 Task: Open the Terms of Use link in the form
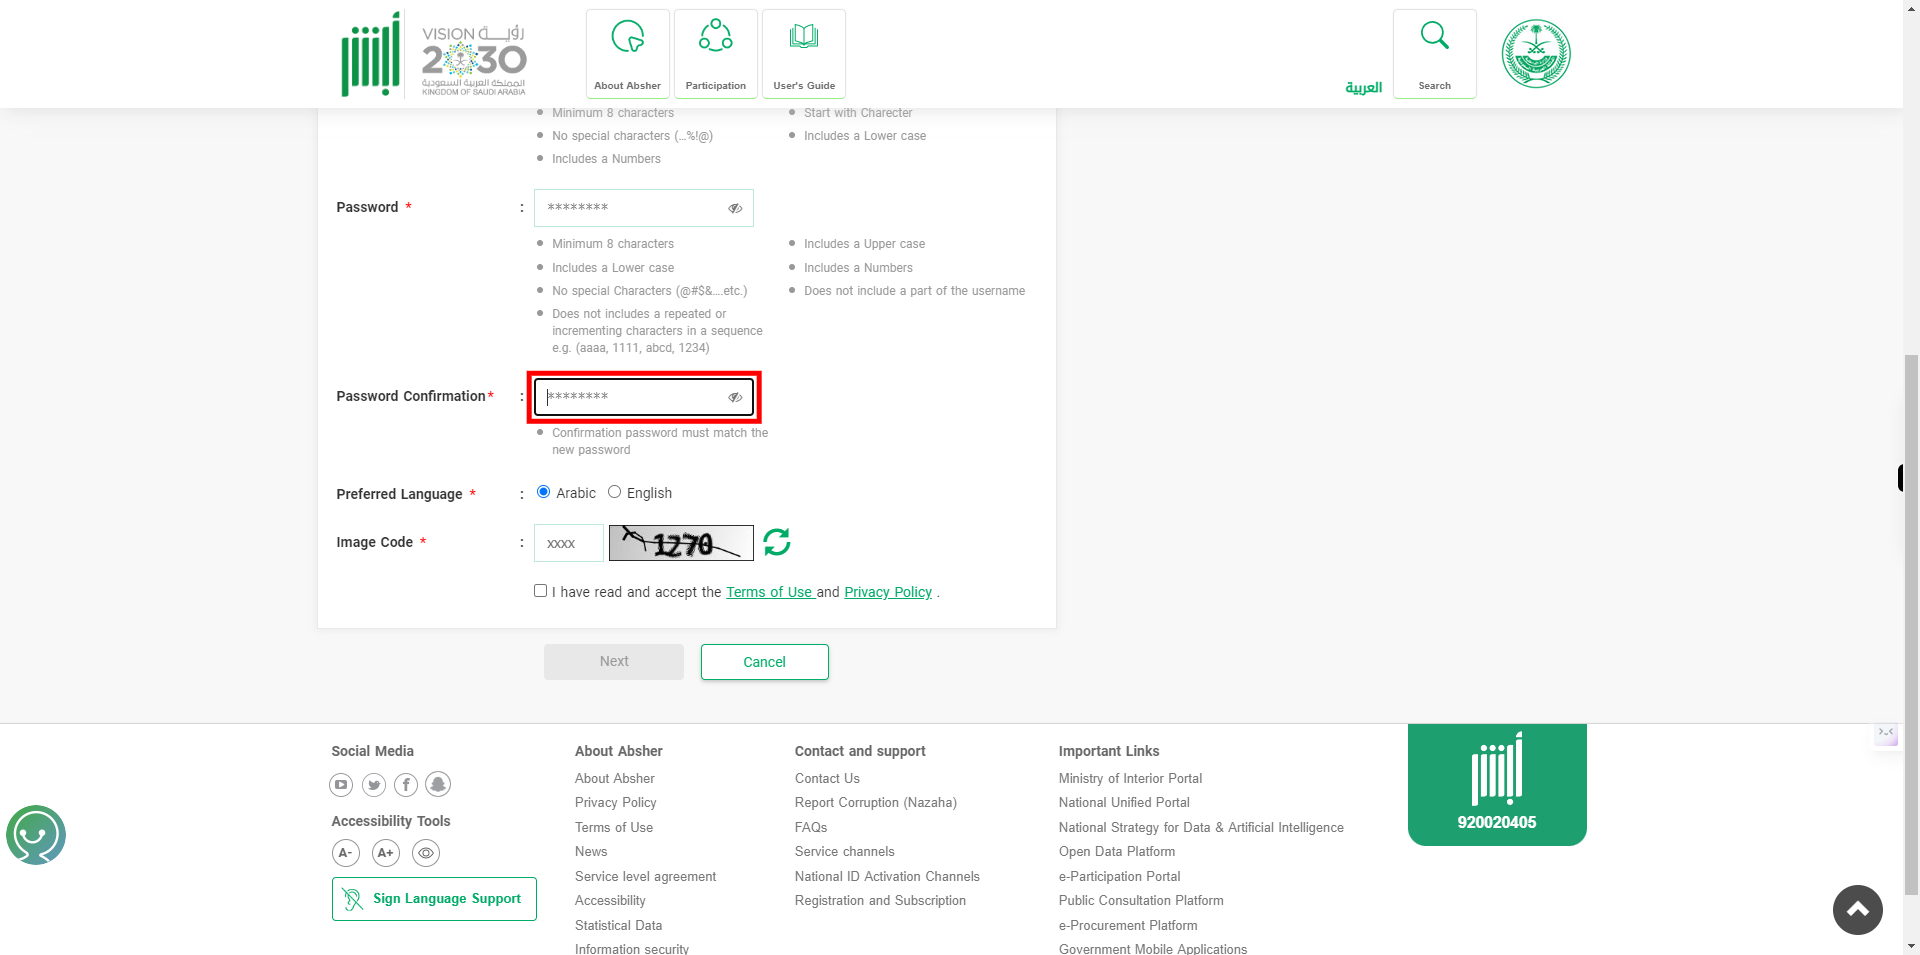(769, 592)
